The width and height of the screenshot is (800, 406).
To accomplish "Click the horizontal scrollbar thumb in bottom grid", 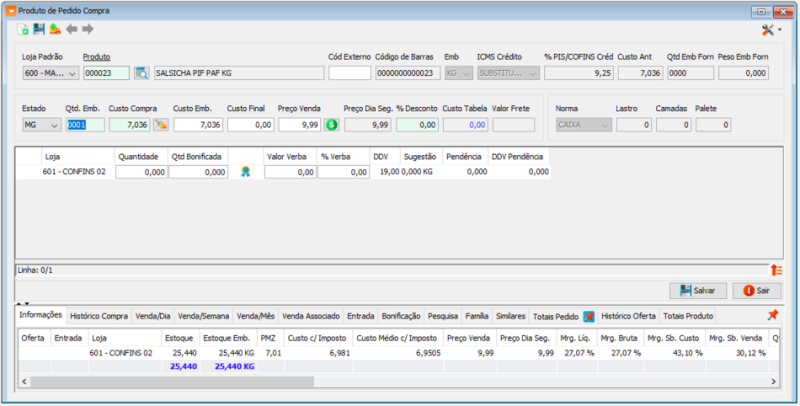I will [172, 382].
